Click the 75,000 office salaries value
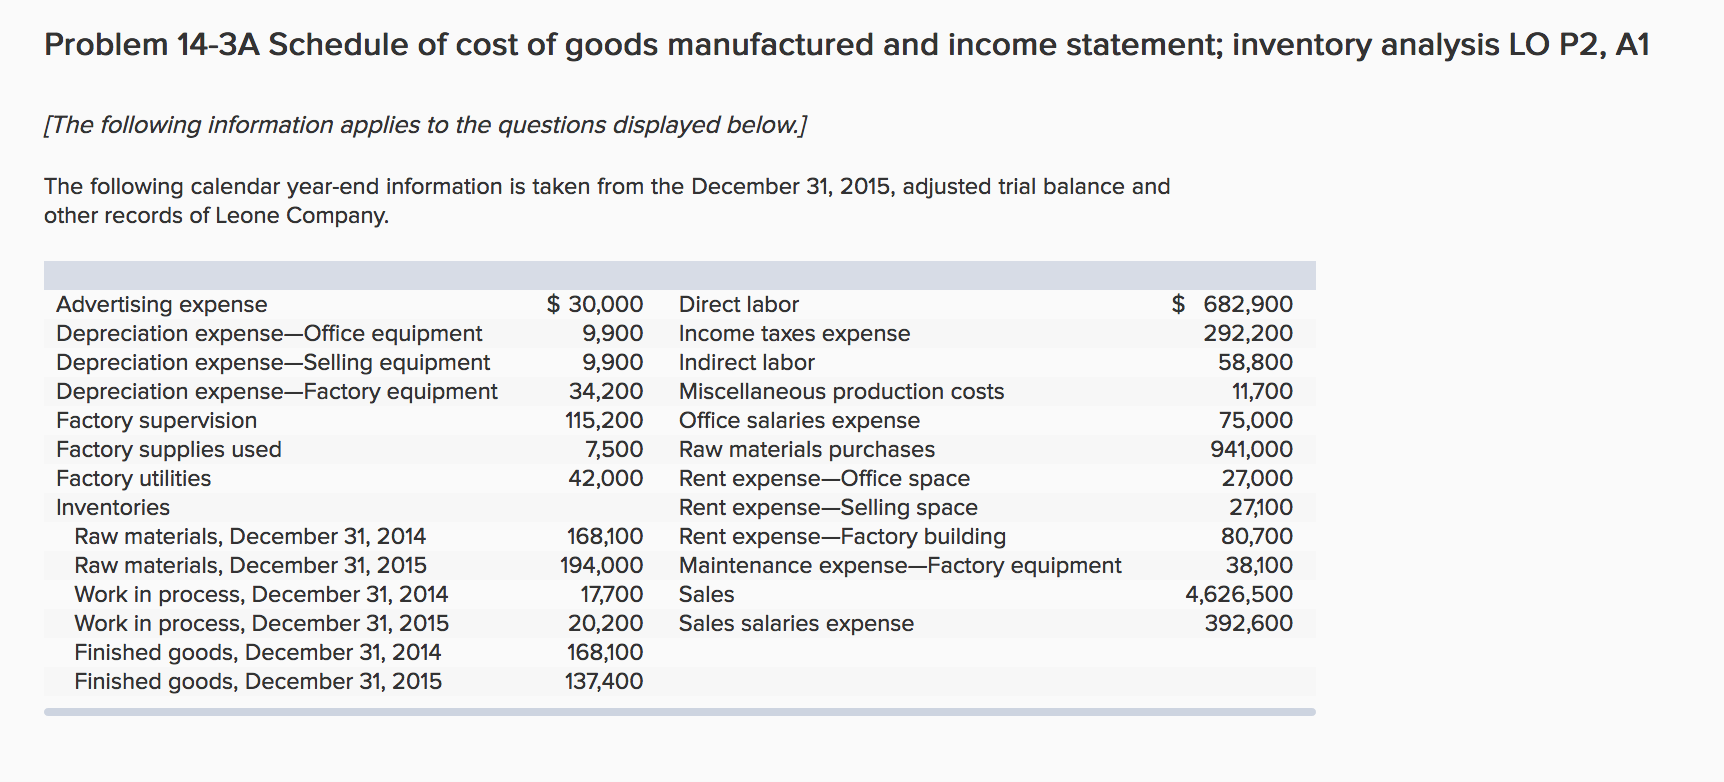Image resolution: width=1724 pixels, height=782 pixels. (x=1256, y=420)
